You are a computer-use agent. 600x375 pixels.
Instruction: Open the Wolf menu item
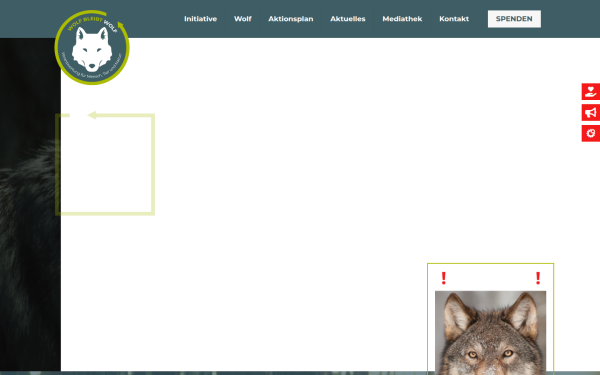pos(243,19)
